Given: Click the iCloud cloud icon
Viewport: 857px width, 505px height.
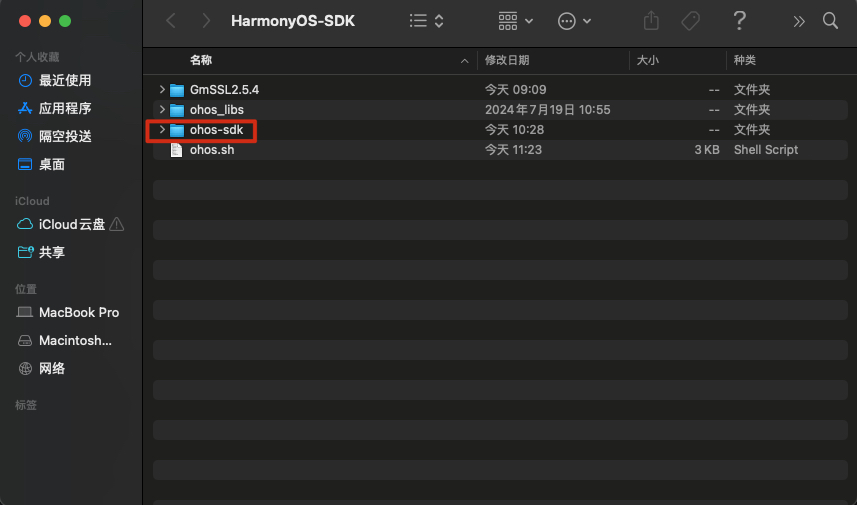Looking at the screenshot, I should [x=25, y=224].
